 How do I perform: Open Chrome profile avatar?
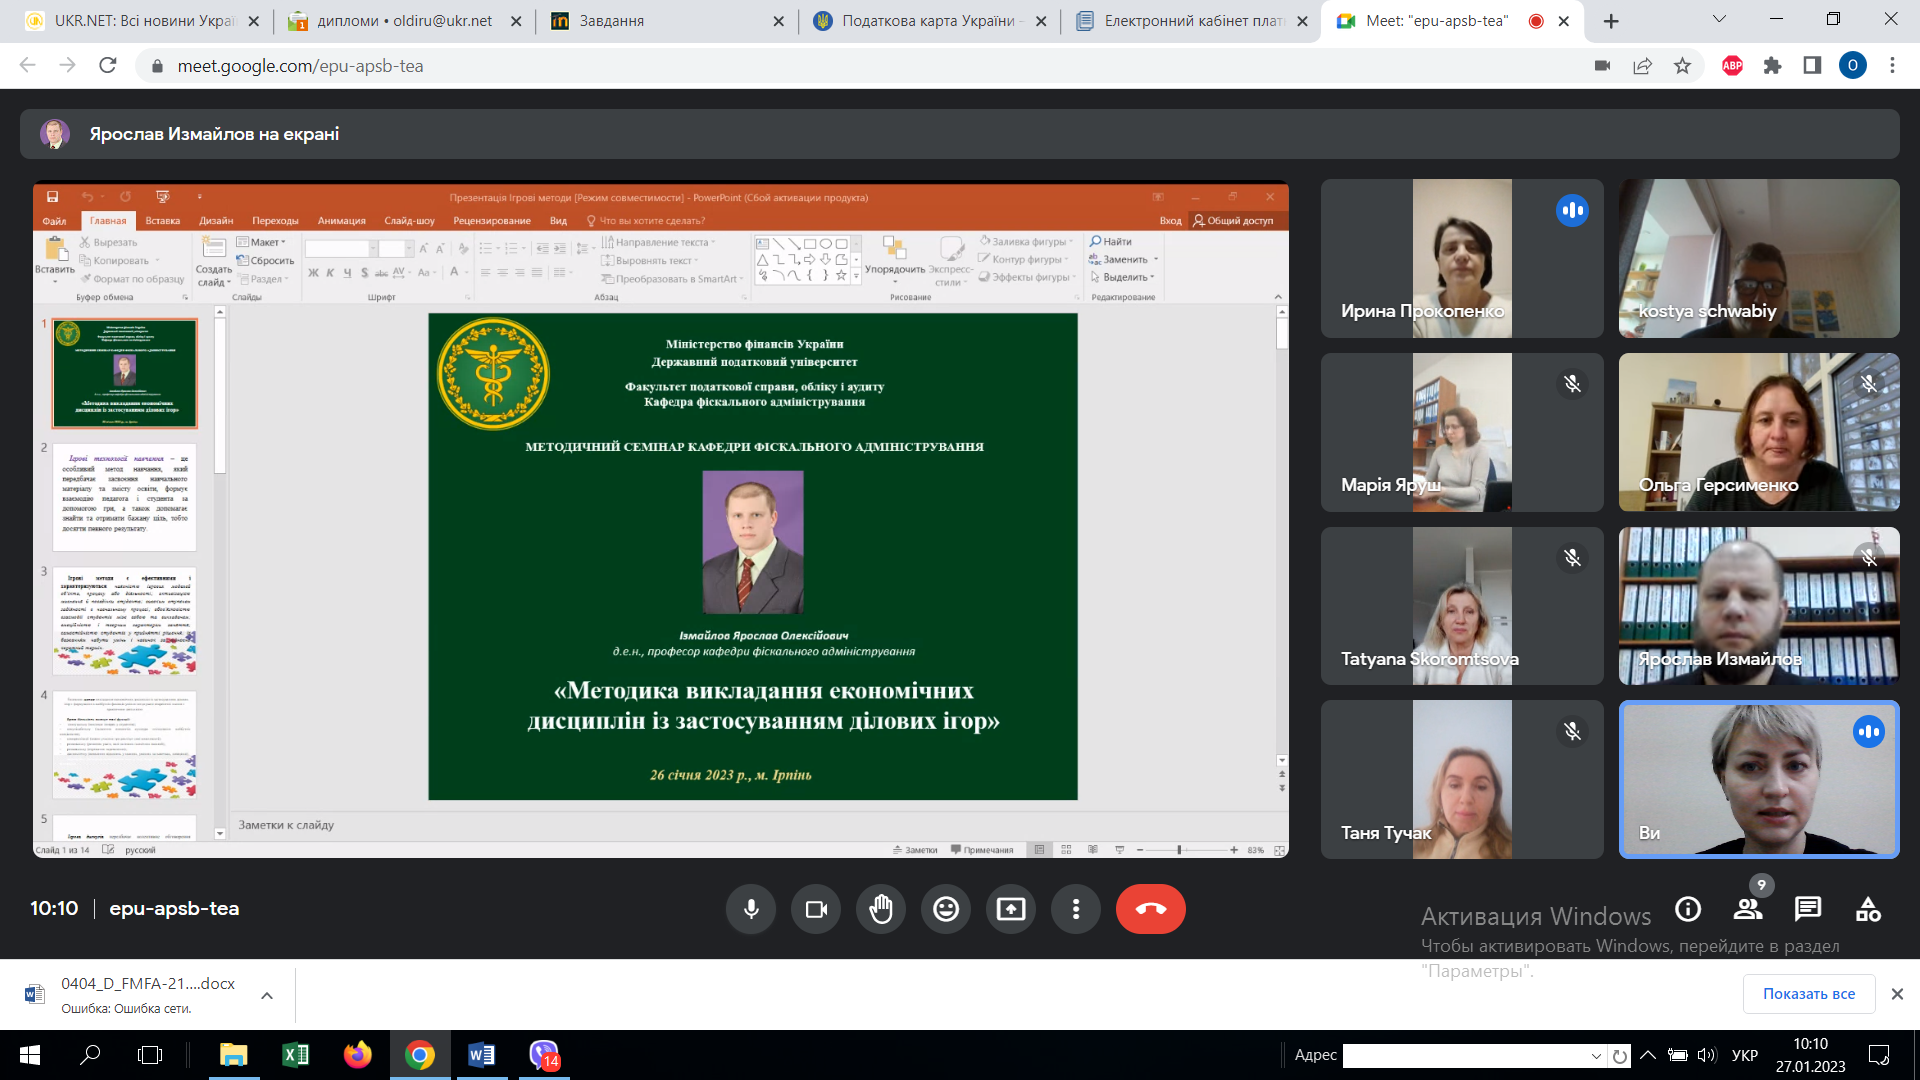(x=1853, y=66)
